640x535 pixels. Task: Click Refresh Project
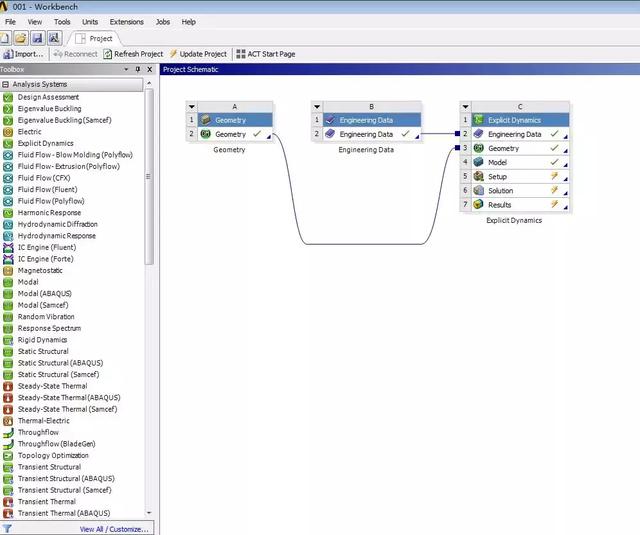(x=133, y=54)
